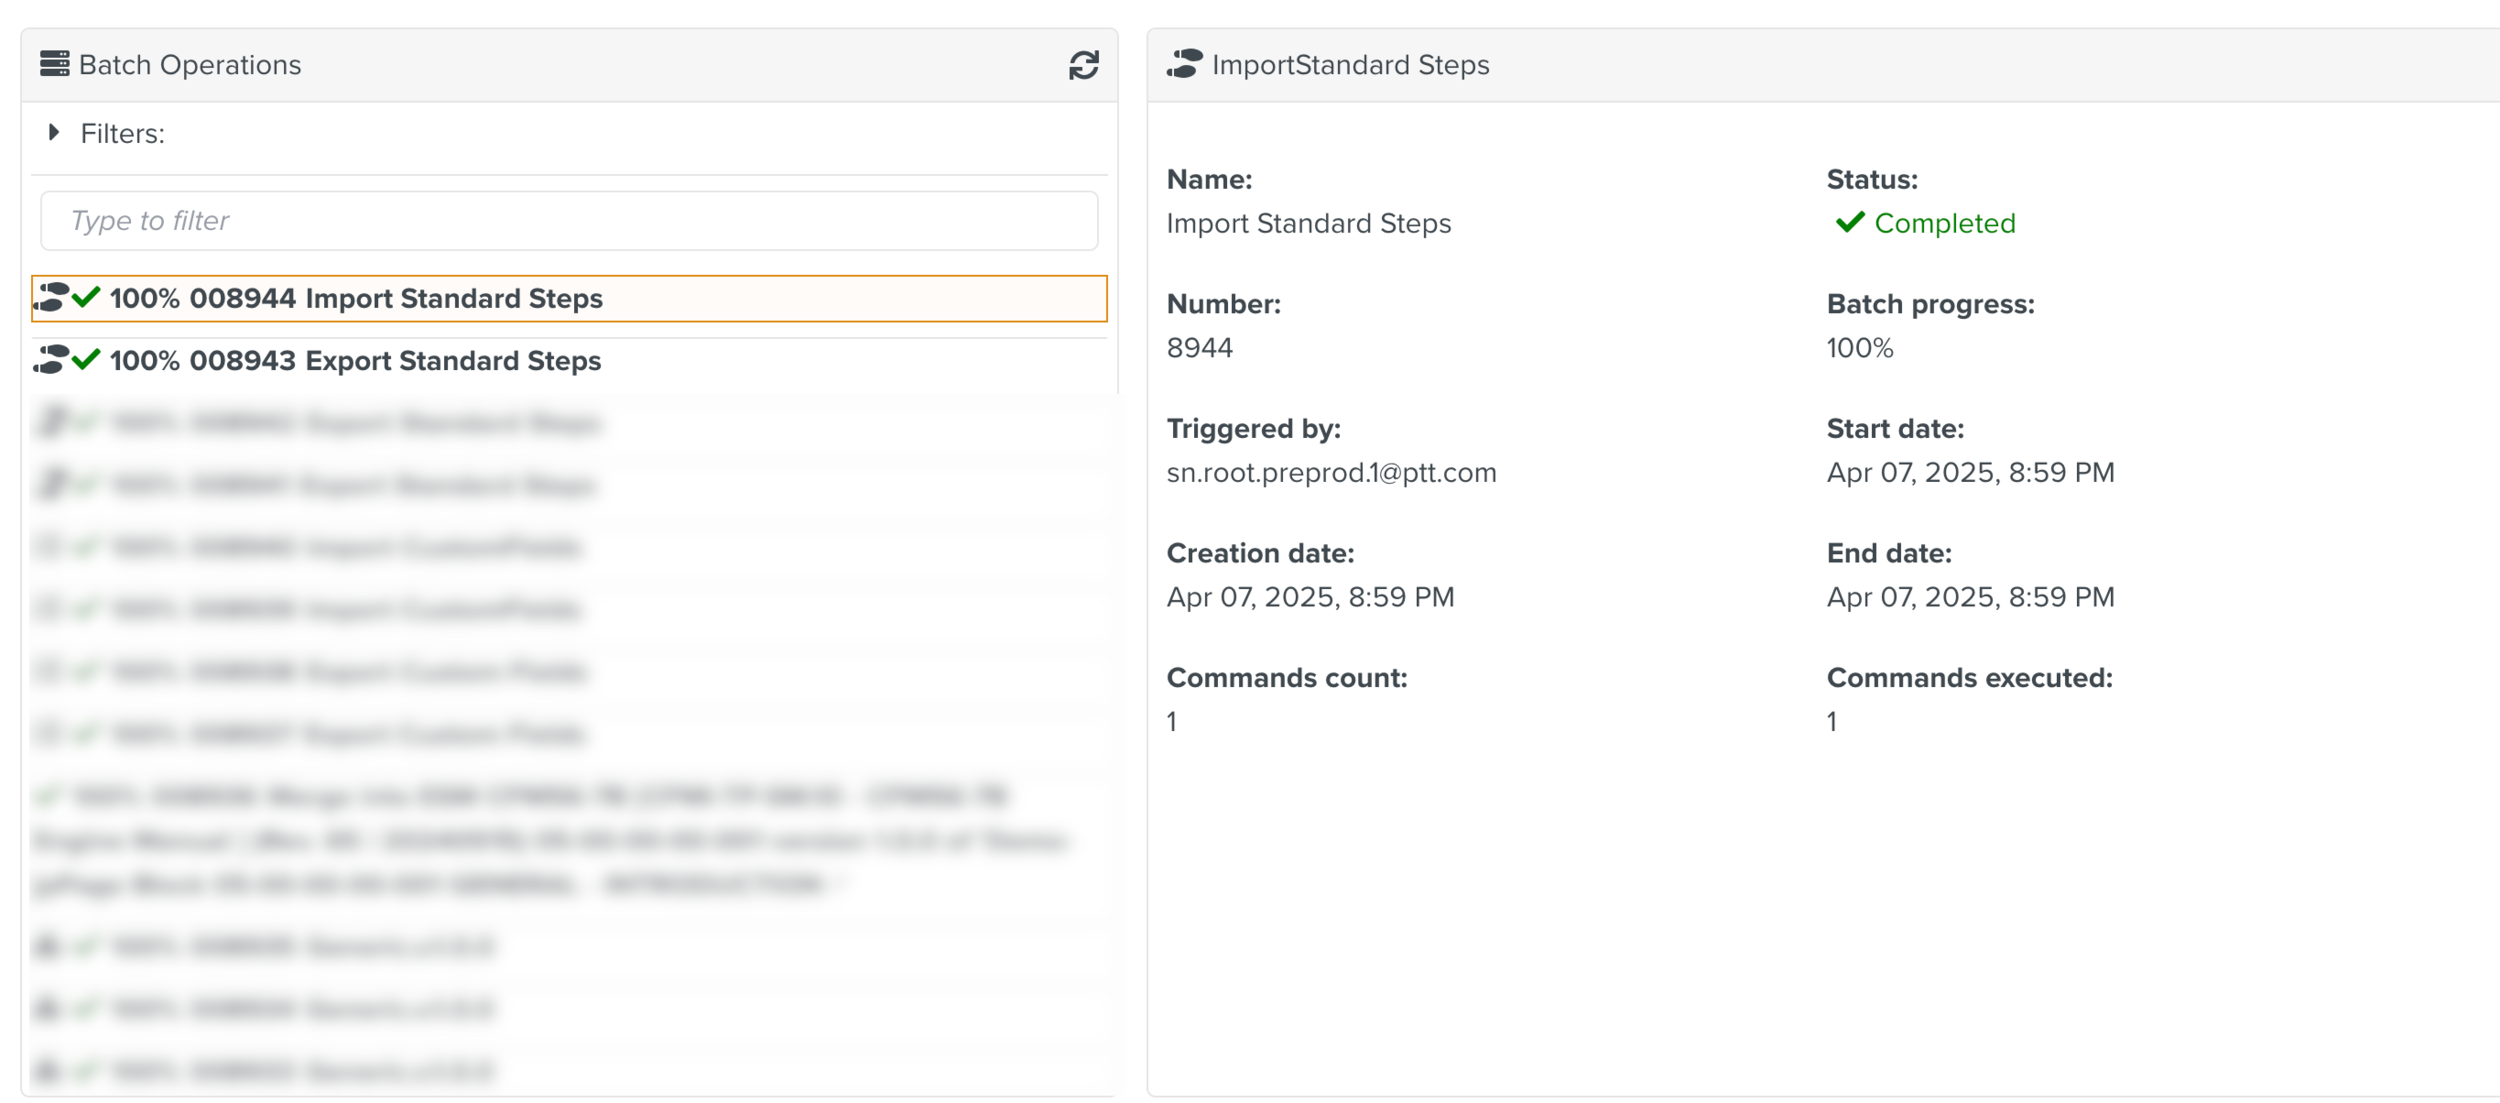This screenshot has width=2500, height=1103.
Task: Expand the Filters section triangle
Action: (x=54, y=133)
